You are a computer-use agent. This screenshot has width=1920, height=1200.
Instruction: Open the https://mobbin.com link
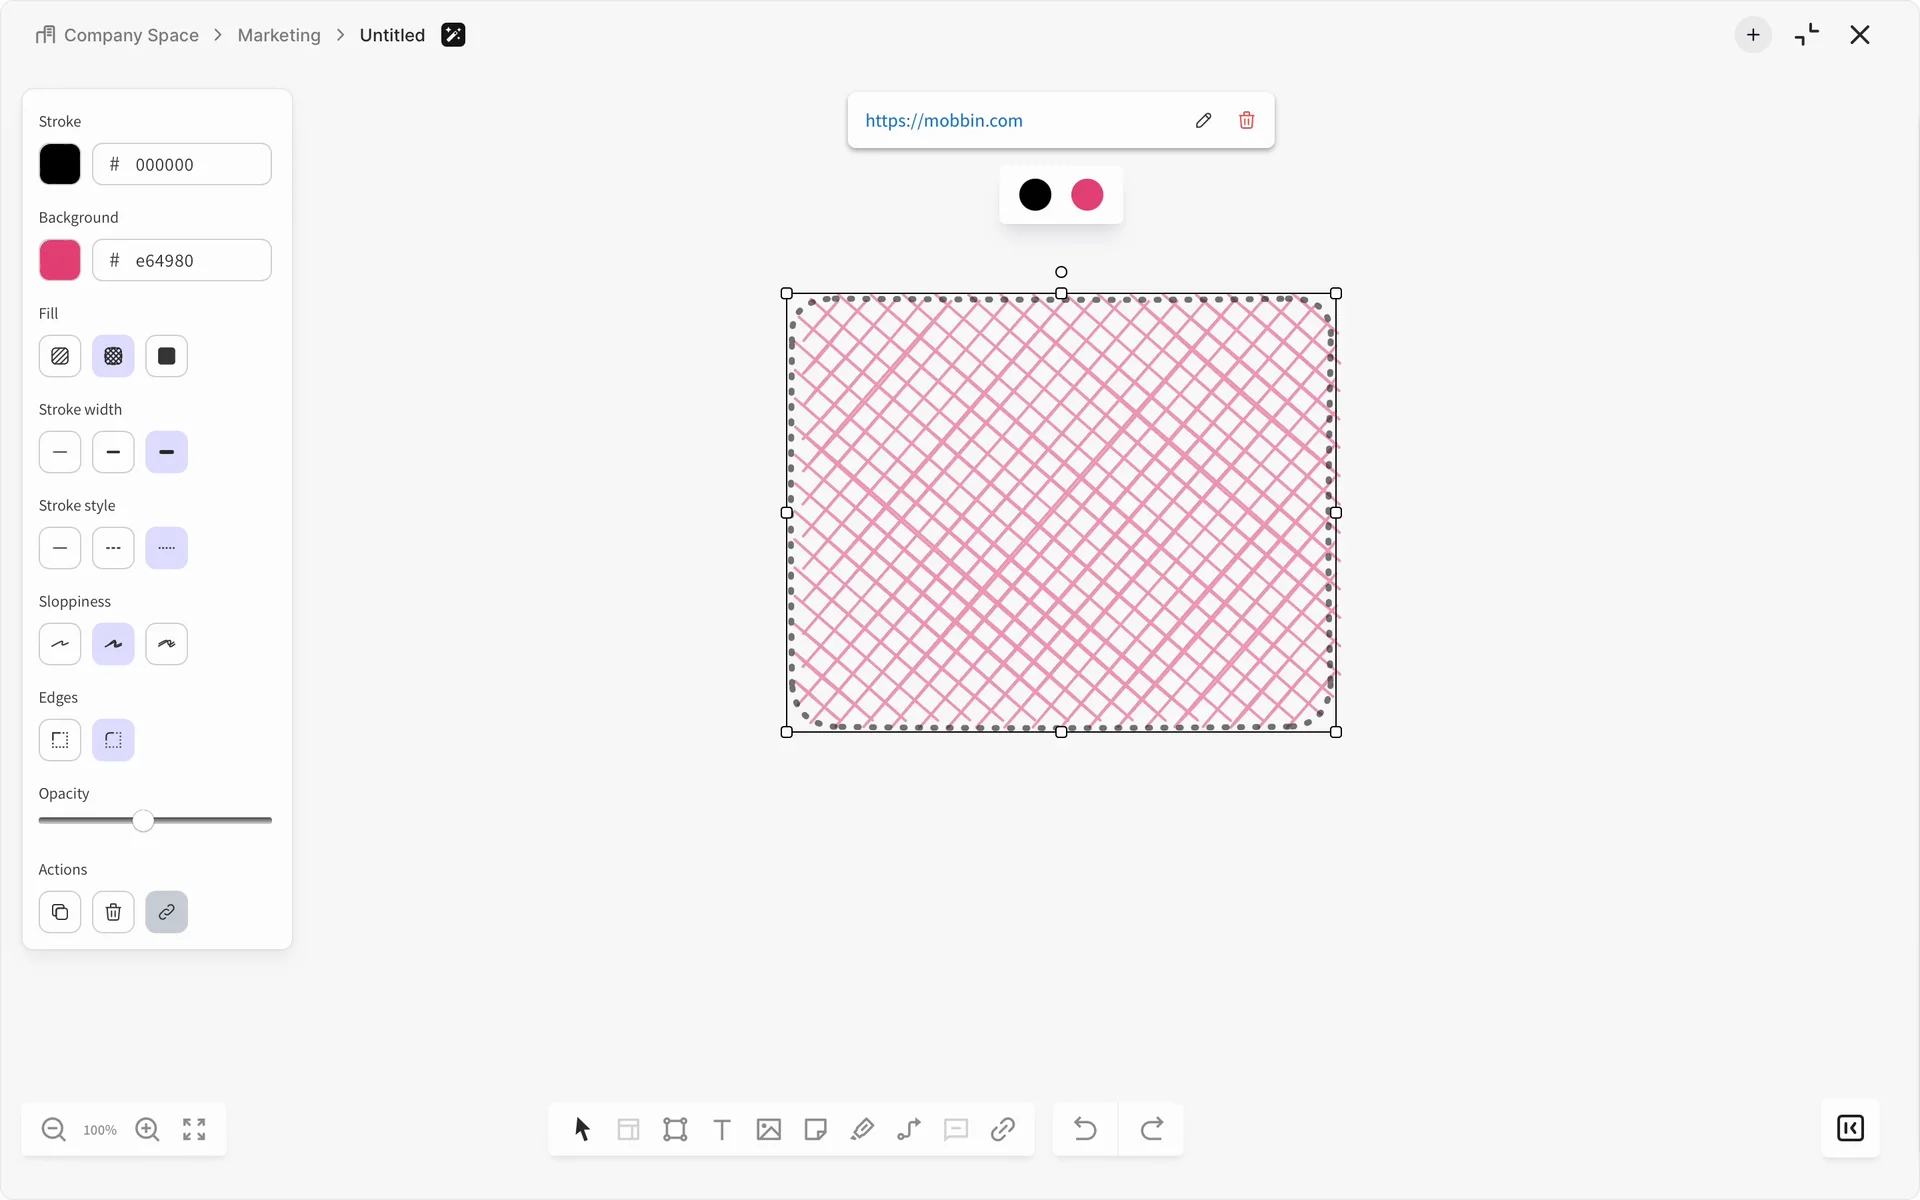click(943, 120)
